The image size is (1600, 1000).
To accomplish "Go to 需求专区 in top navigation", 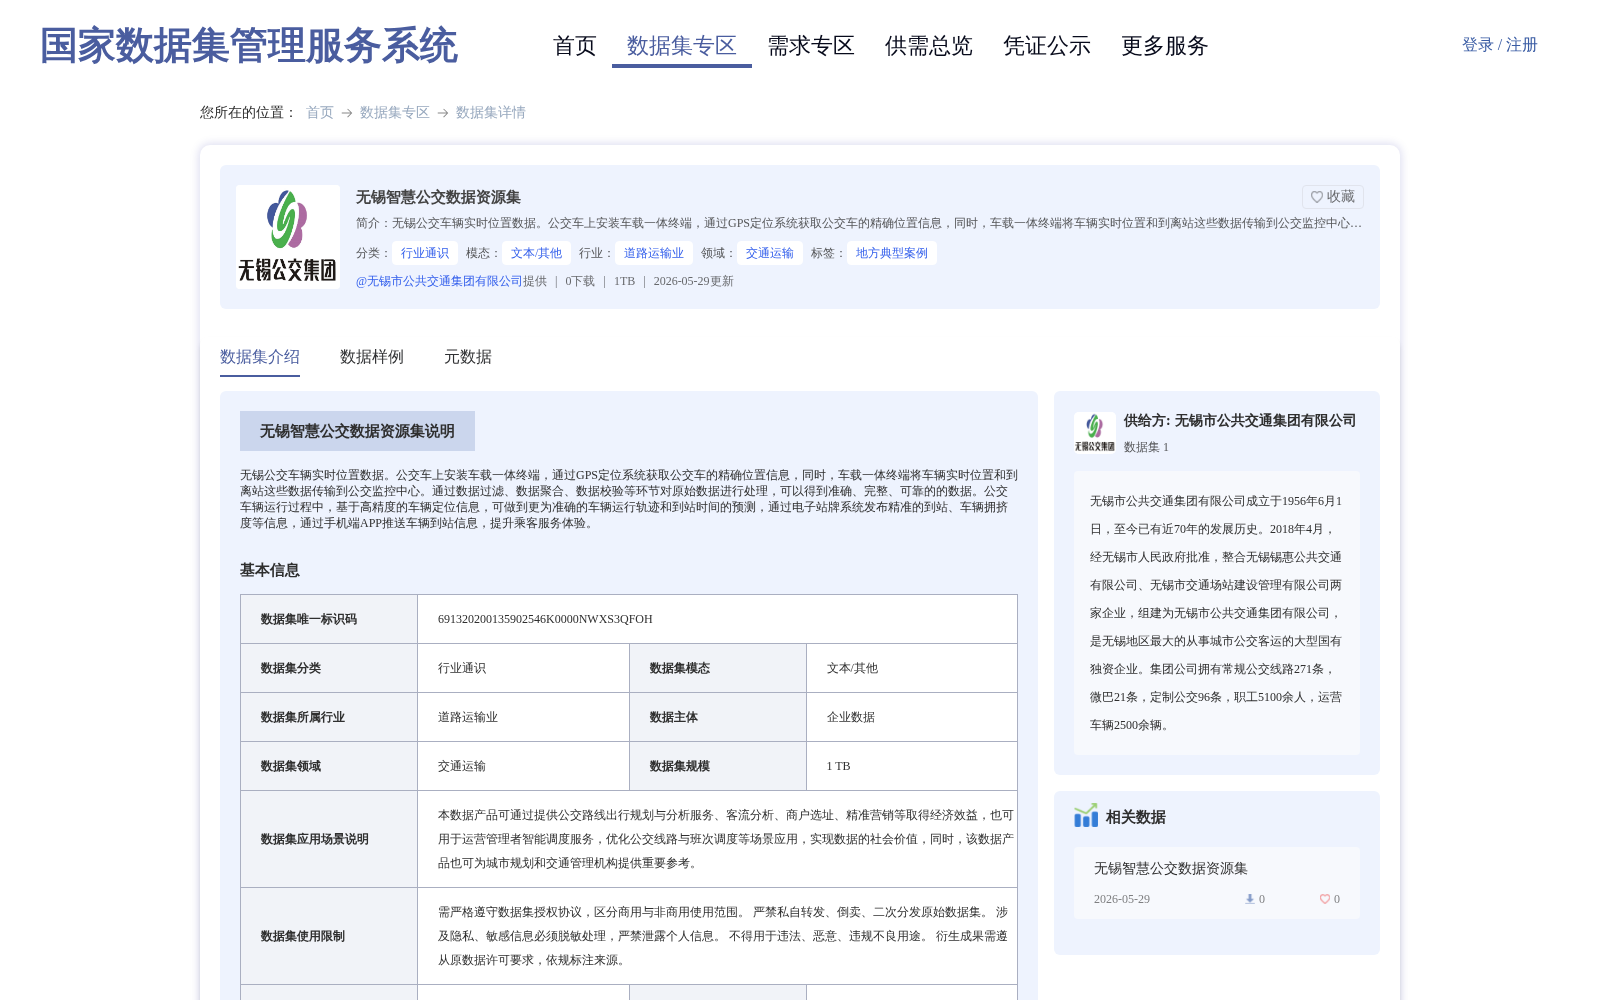I will tap(811, 46).
